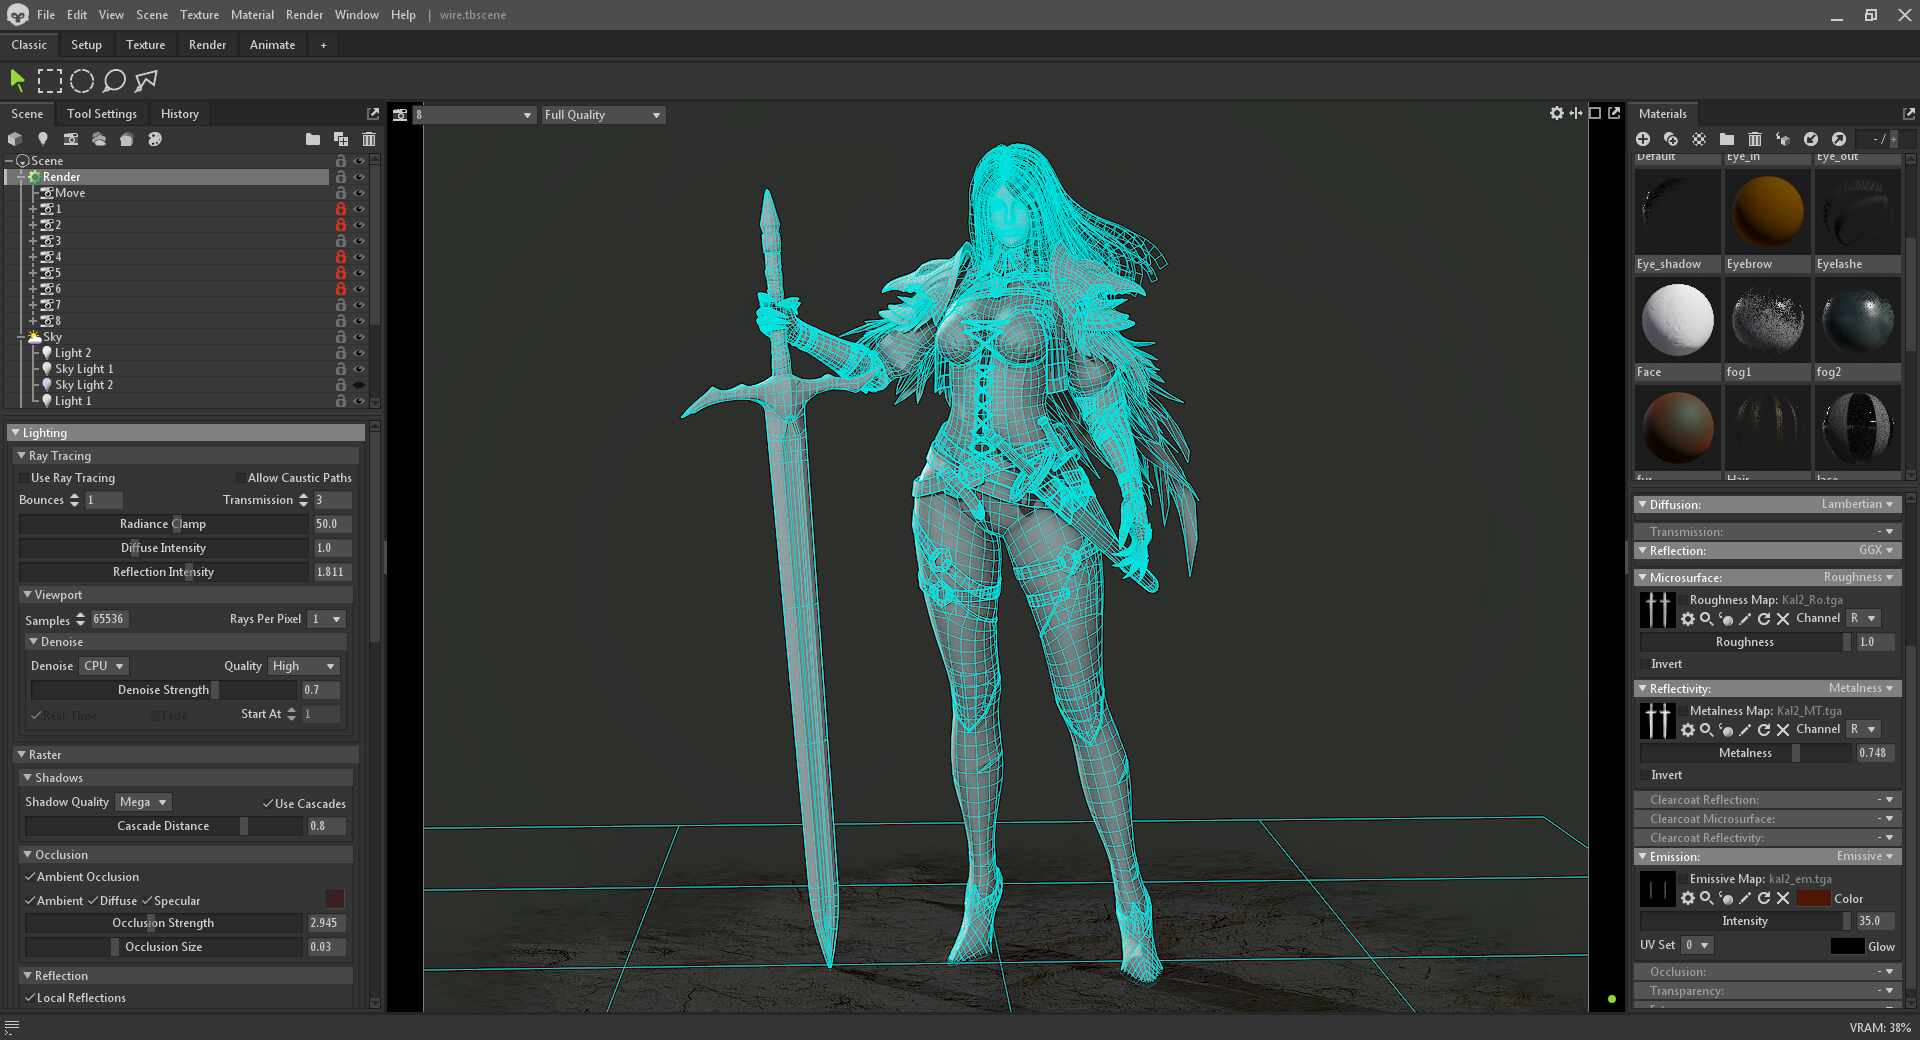
Task: Open the Material menu
Action: click(252, 15)
